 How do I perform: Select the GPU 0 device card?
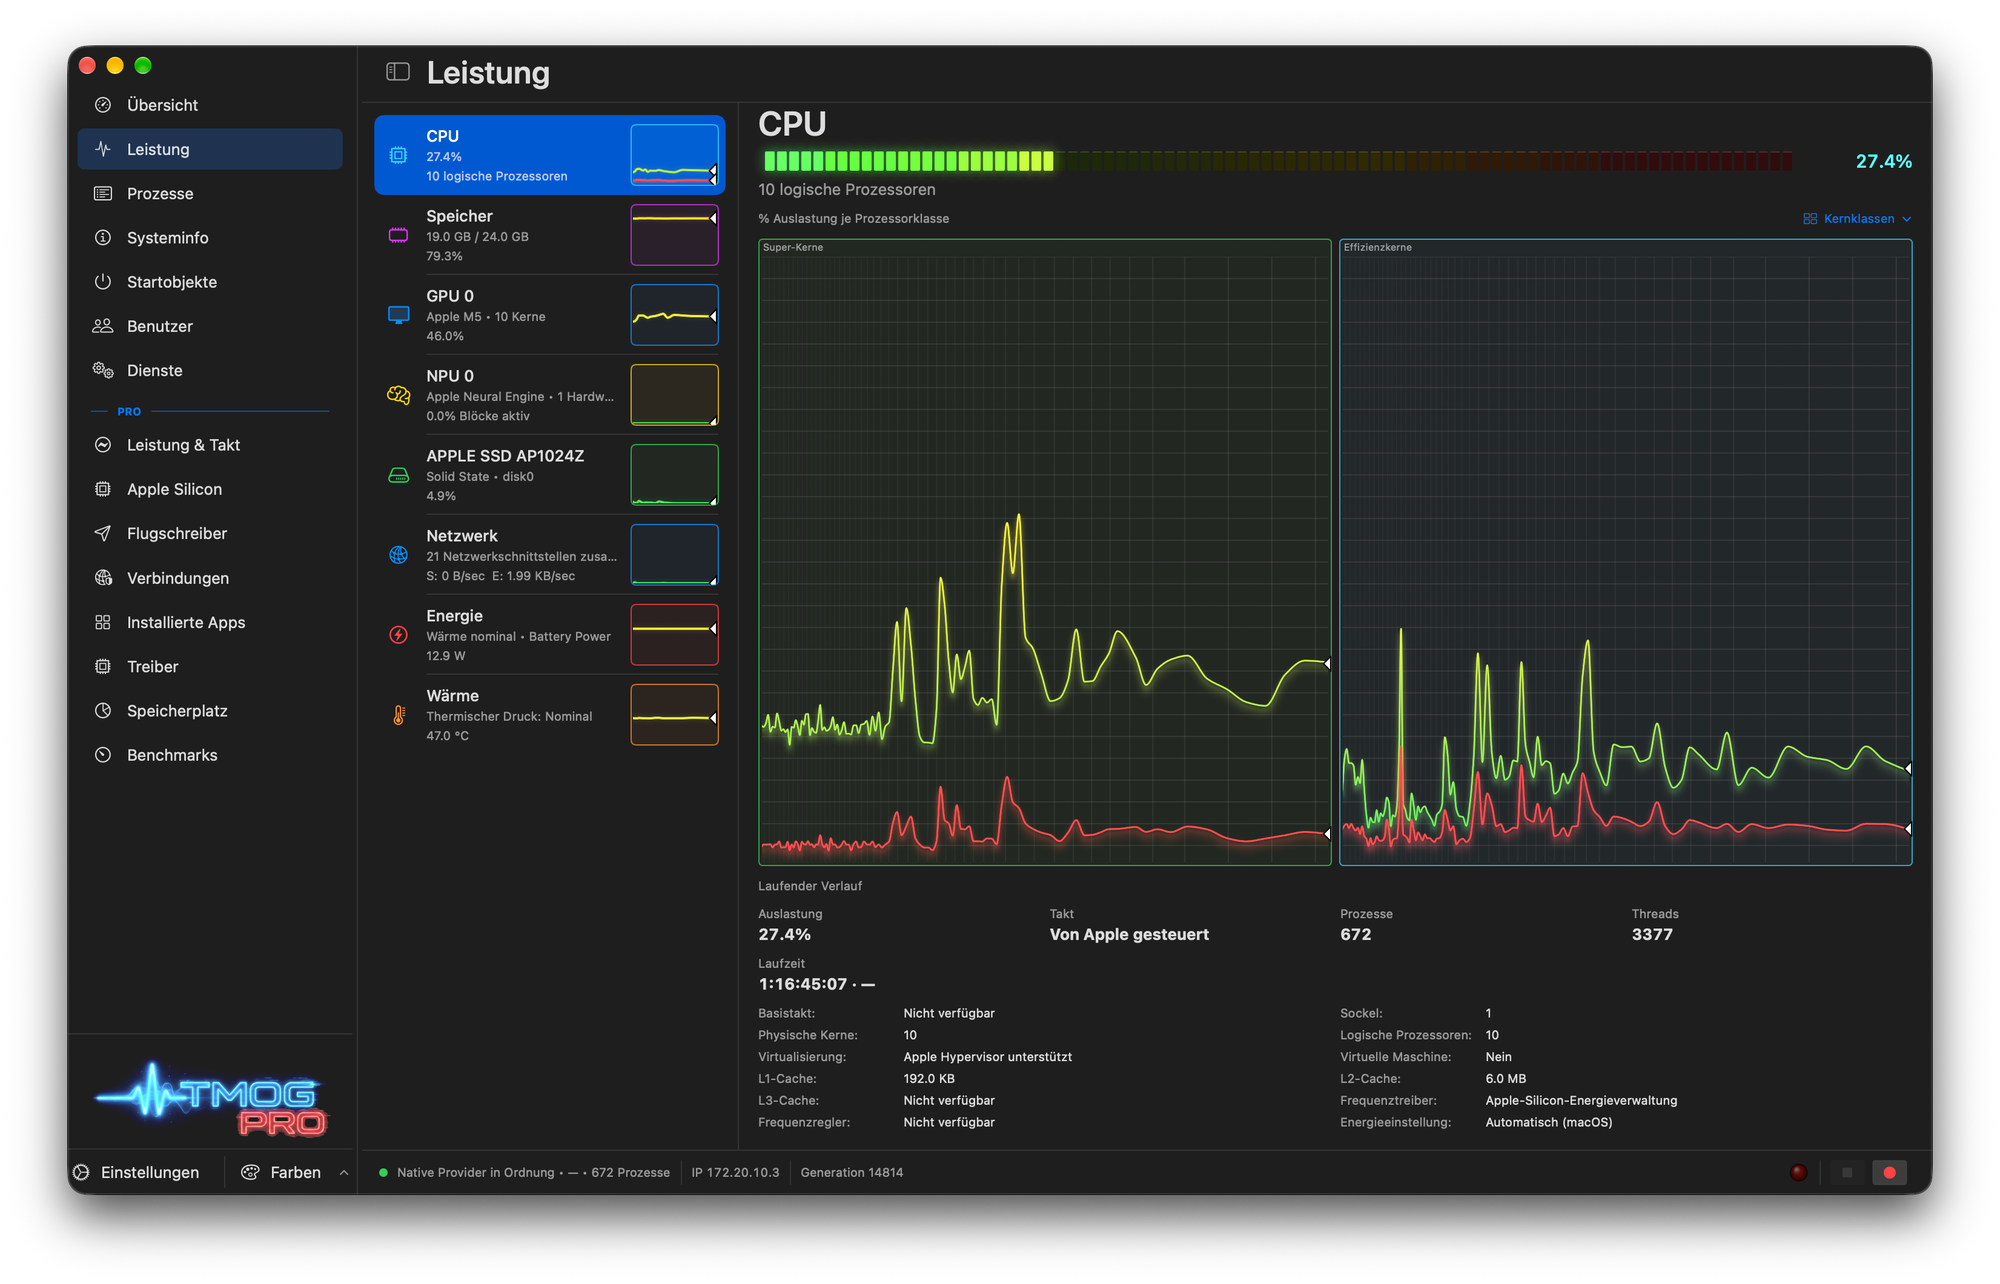[x=549, y=315]
